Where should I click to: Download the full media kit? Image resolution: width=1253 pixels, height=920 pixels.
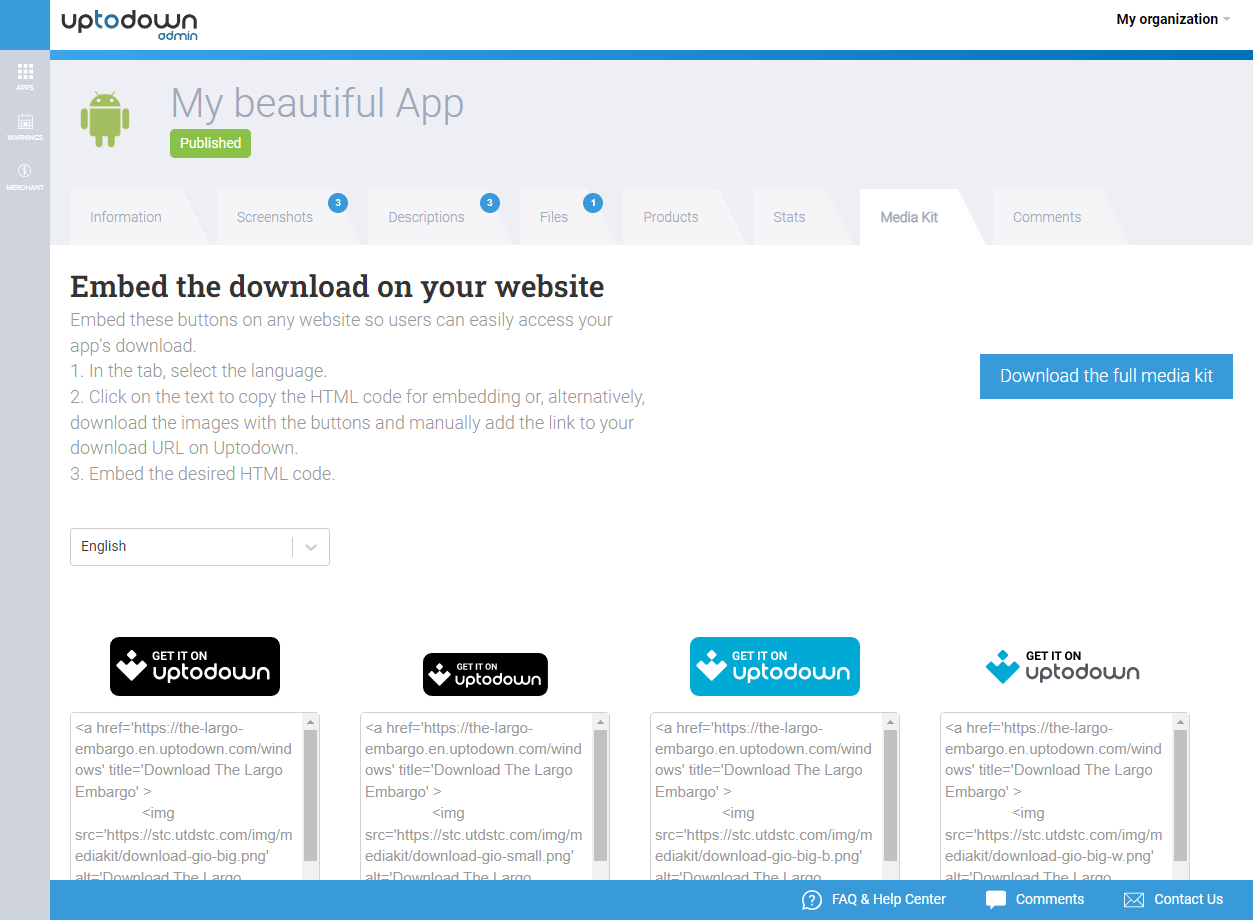[x=1106, y=376]
